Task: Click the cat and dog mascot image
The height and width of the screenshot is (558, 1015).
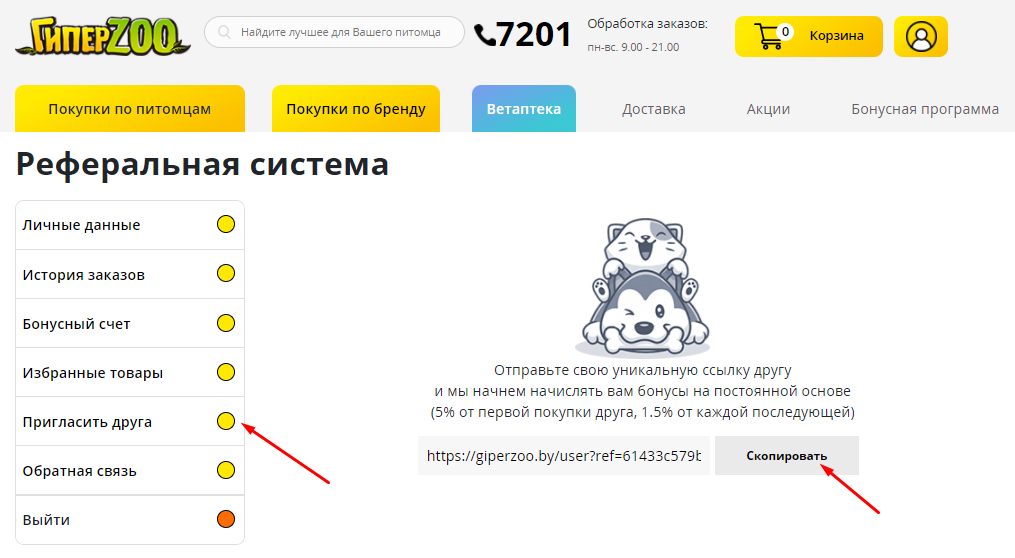Action: click(x=642, y=287)
